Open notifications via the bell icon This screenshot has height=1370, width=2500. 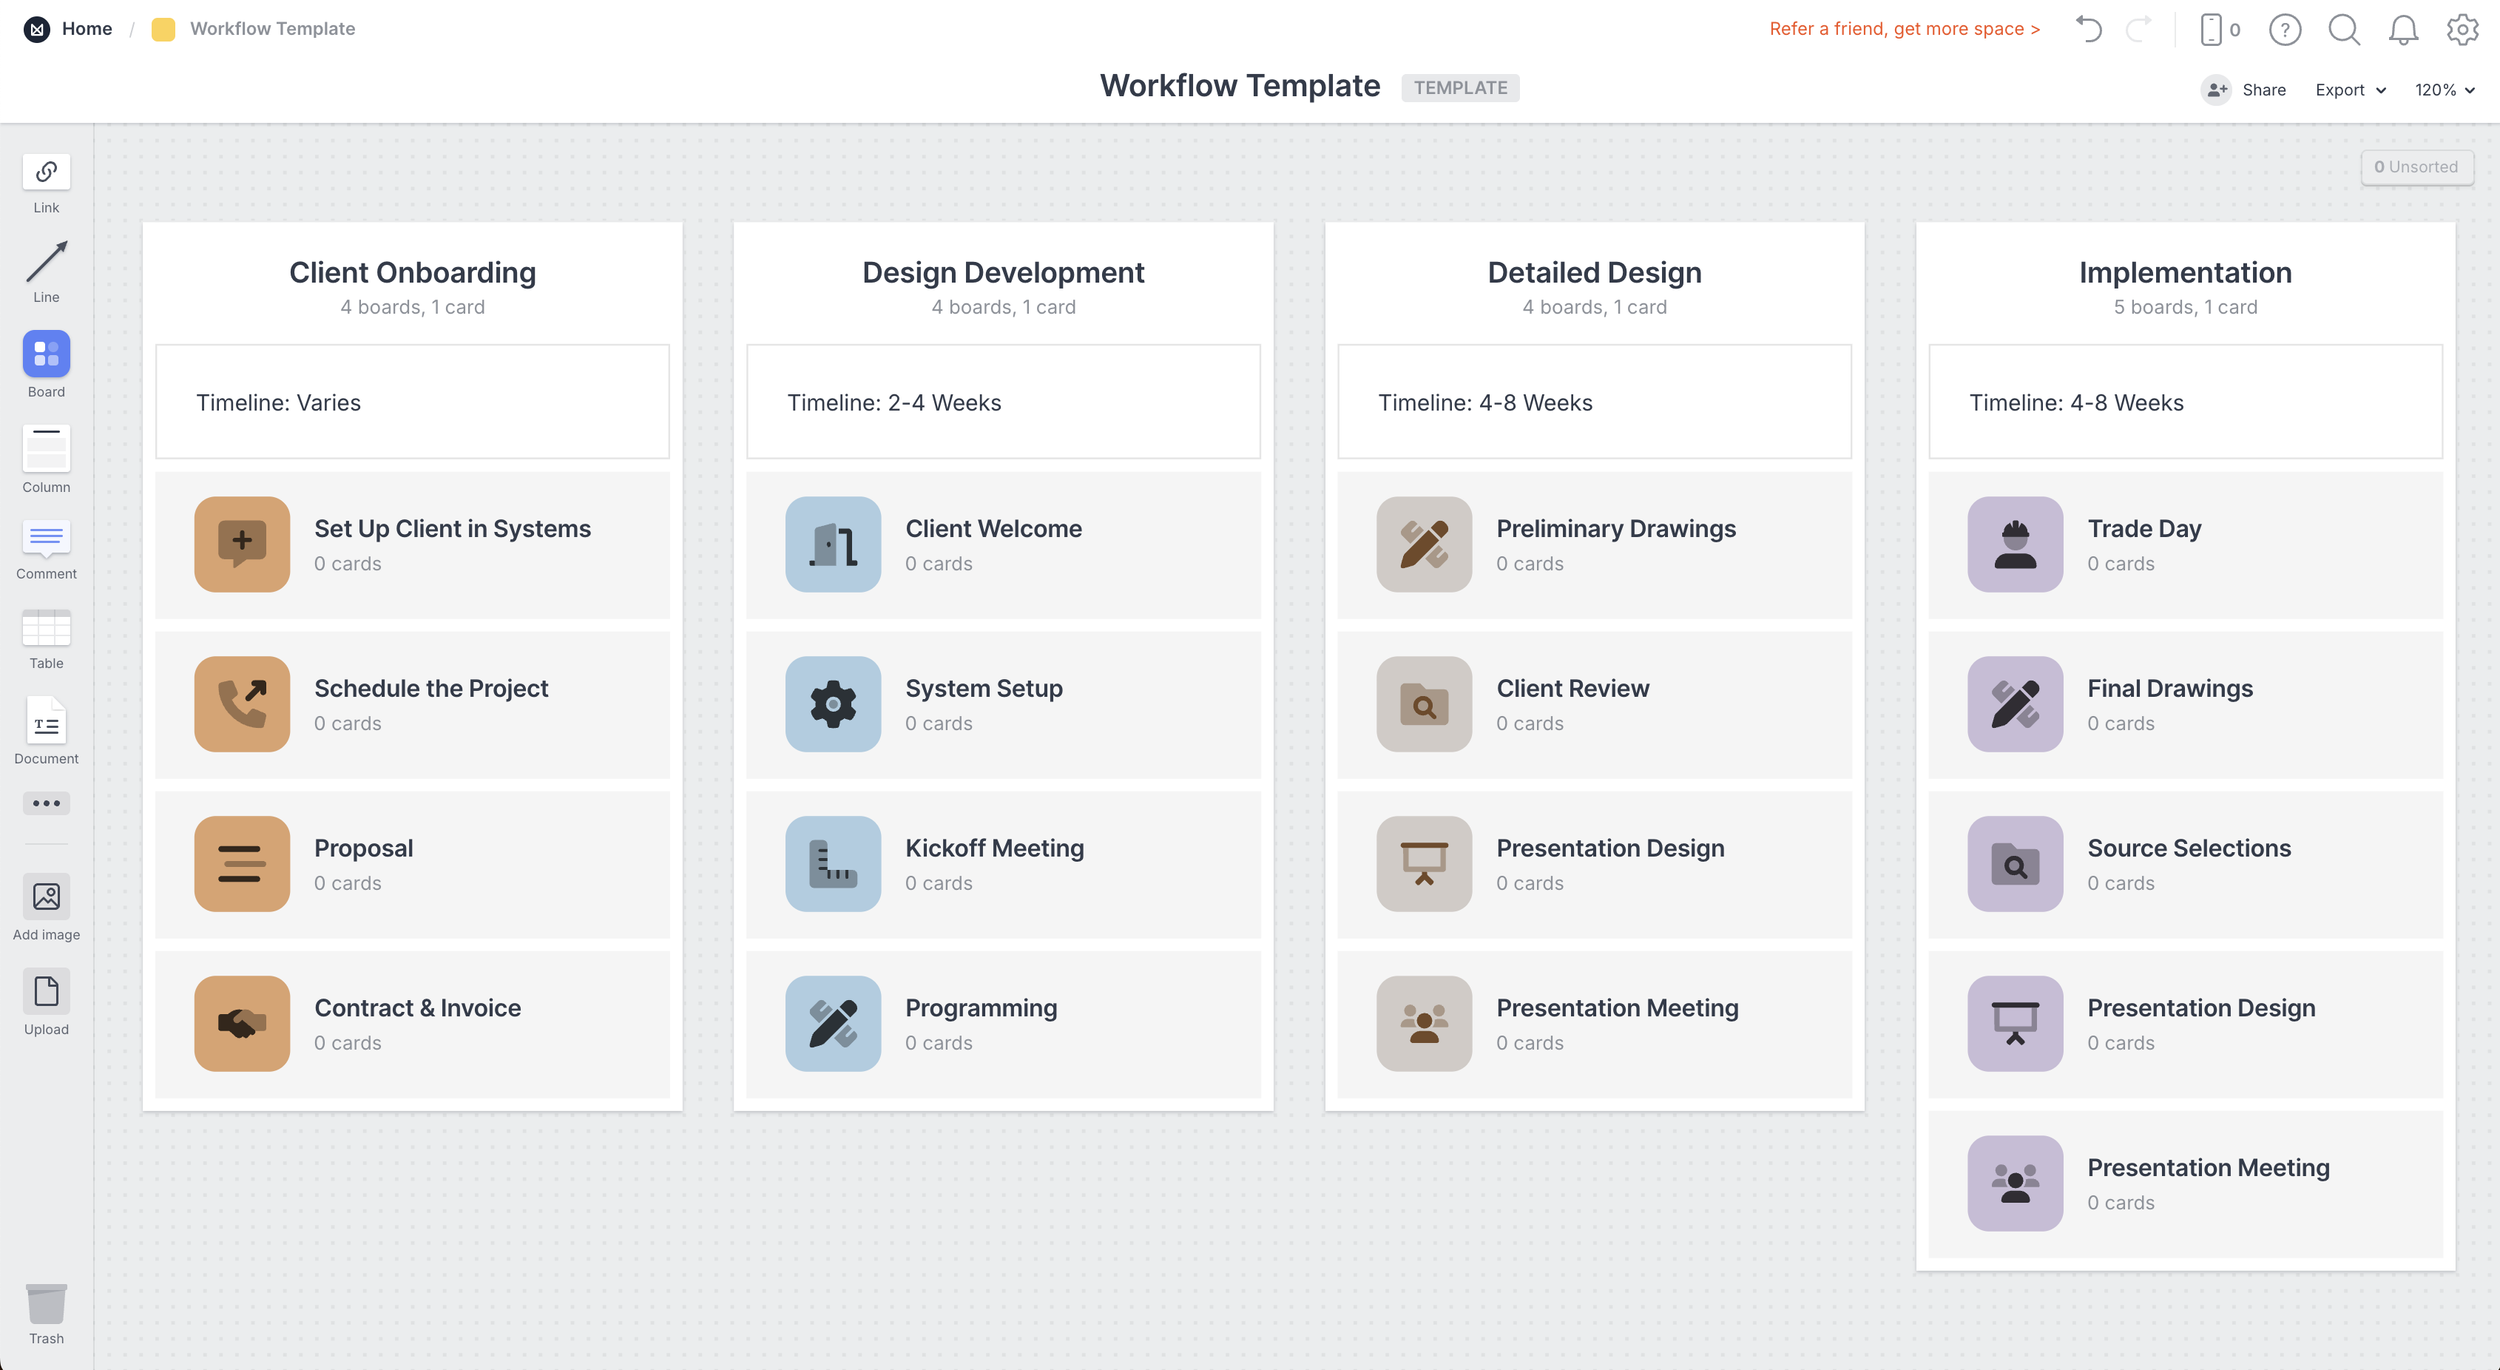pyautogui.click(x=2404, y=29)
